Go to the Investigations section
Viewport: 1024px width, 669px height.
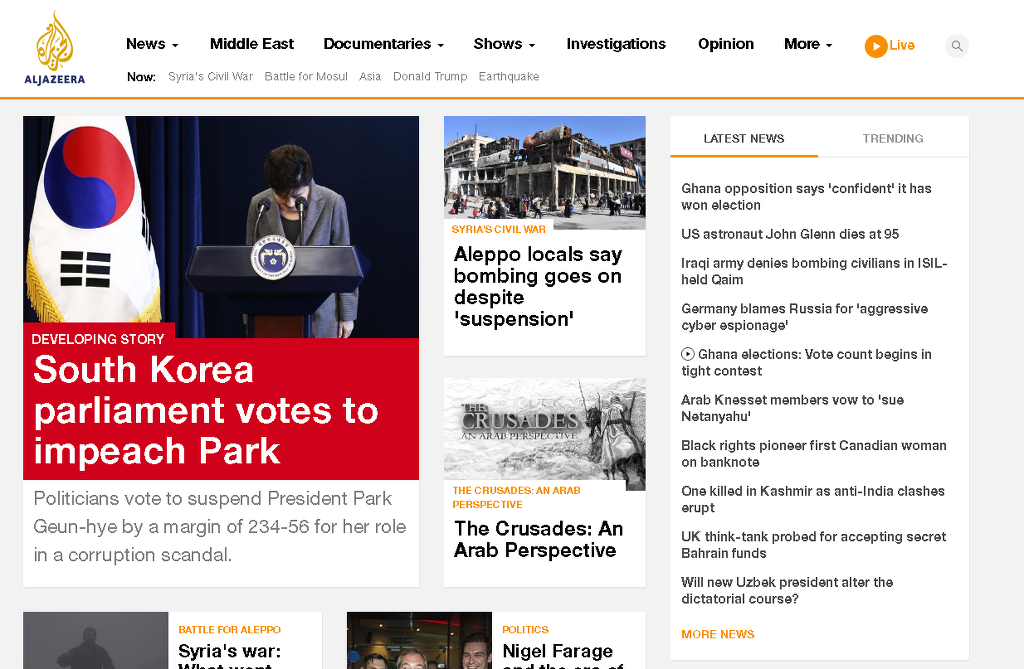coord(616,44)
